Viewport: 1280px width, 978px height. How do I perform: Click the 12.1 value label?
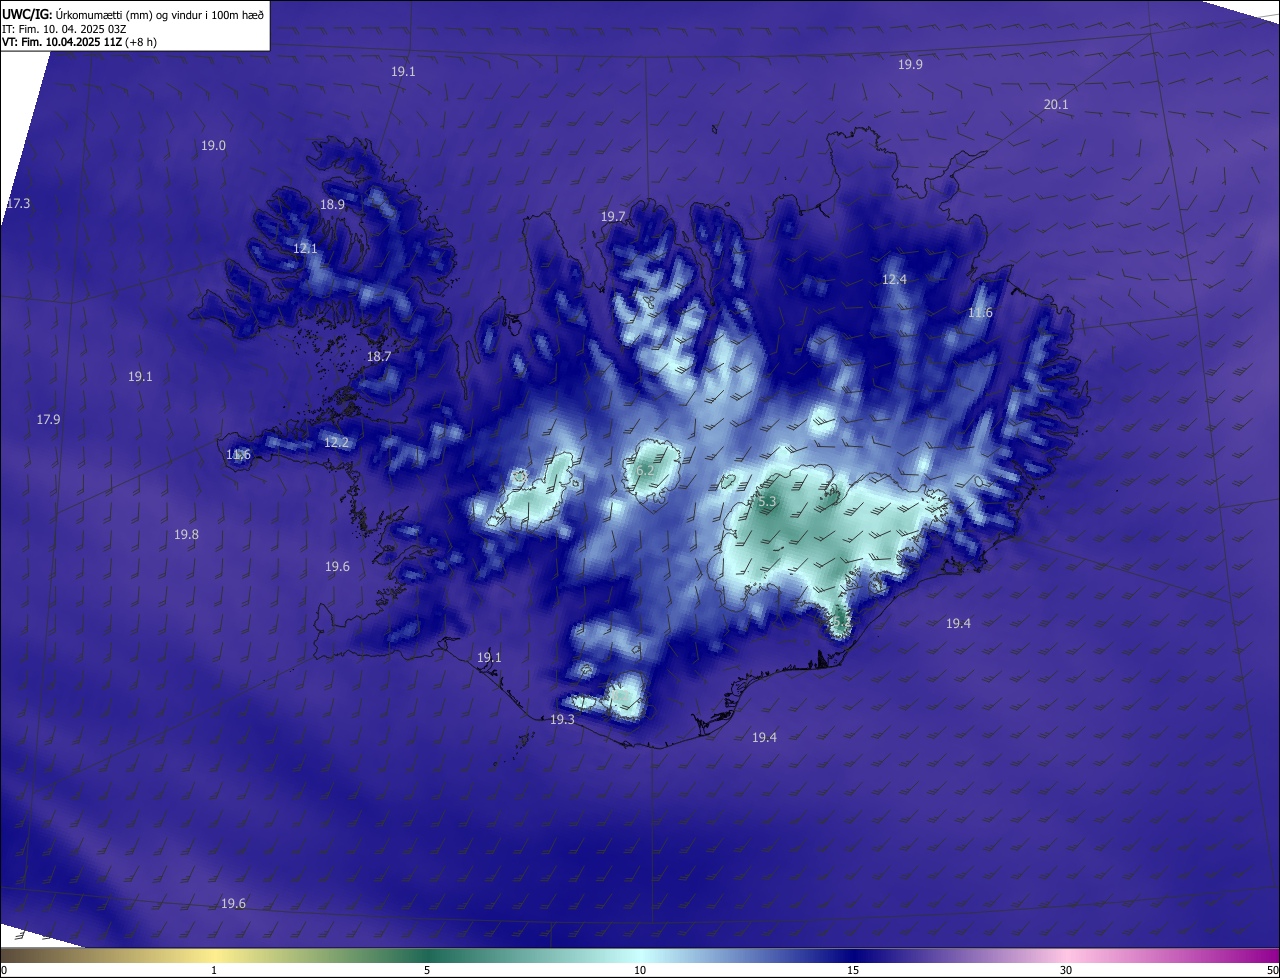tap(305, 248)
